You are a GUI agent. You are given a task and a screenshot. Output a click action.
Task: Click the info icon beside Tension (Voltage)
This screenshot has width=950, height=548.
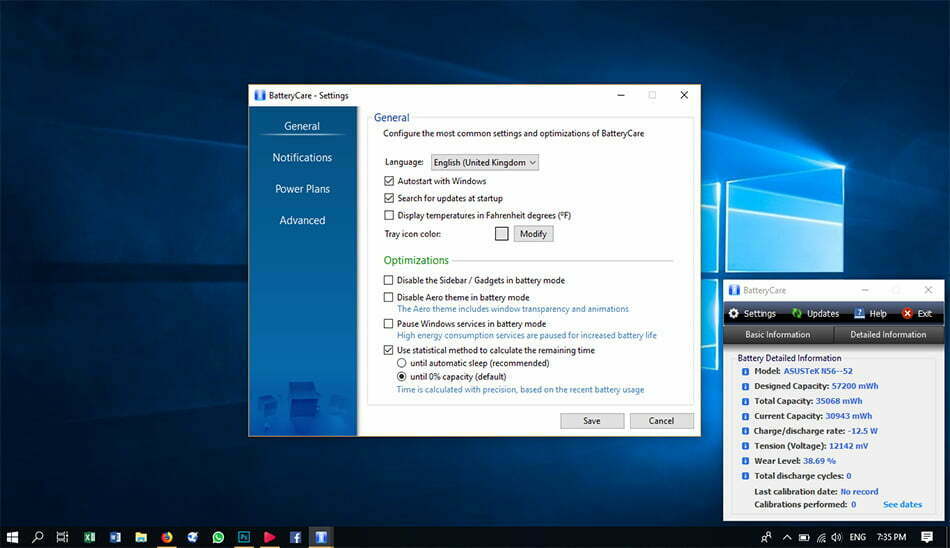click(745, 446)
